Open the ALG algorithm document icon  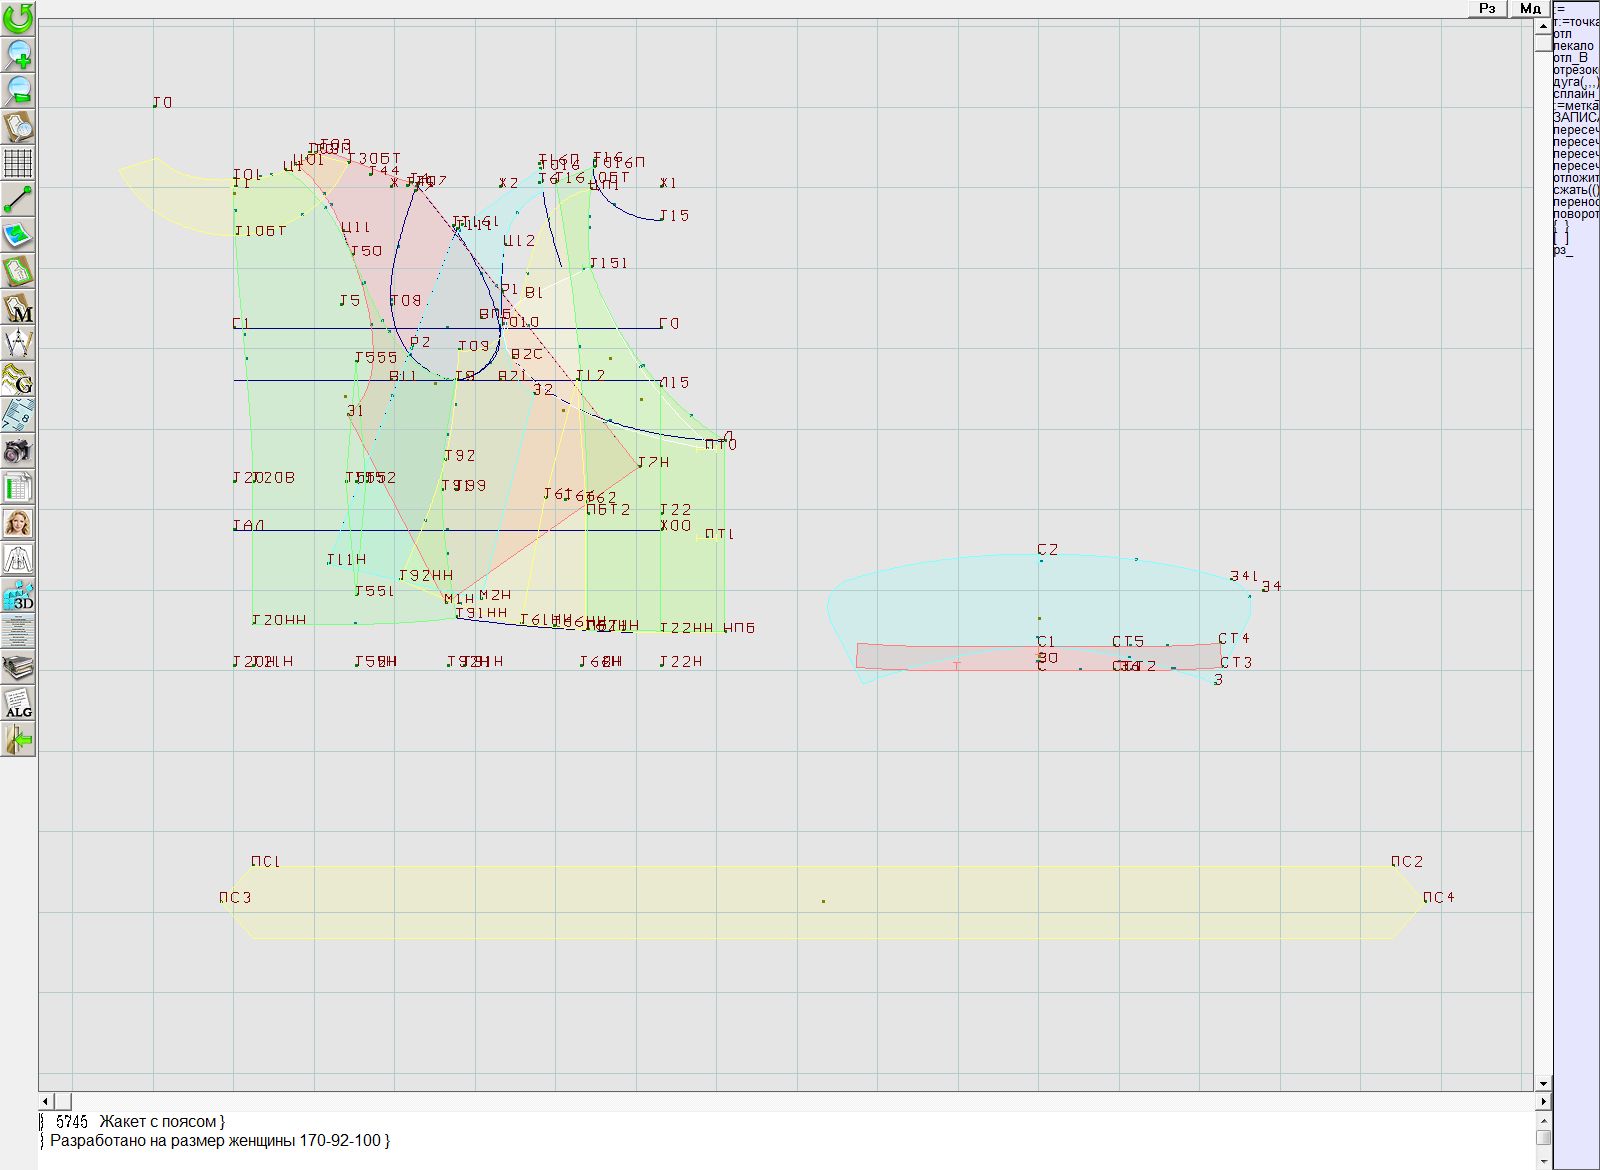[18, 704]
